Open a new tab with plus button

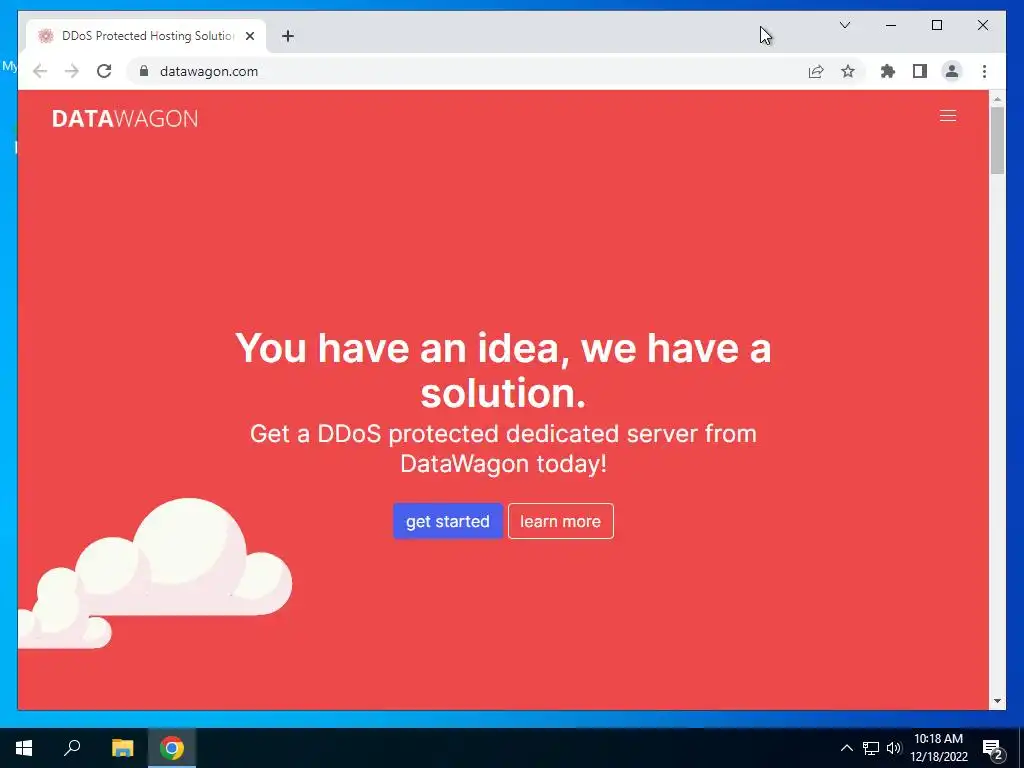click(288, 36)
